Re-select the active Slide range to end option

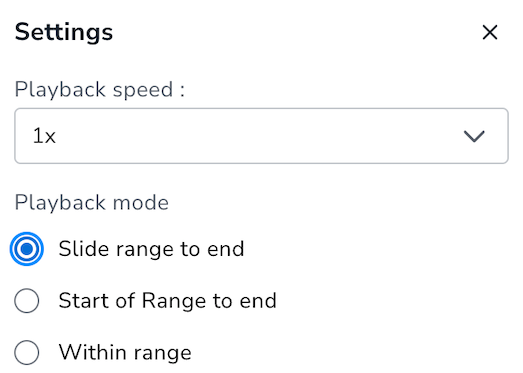coord(27,249)
